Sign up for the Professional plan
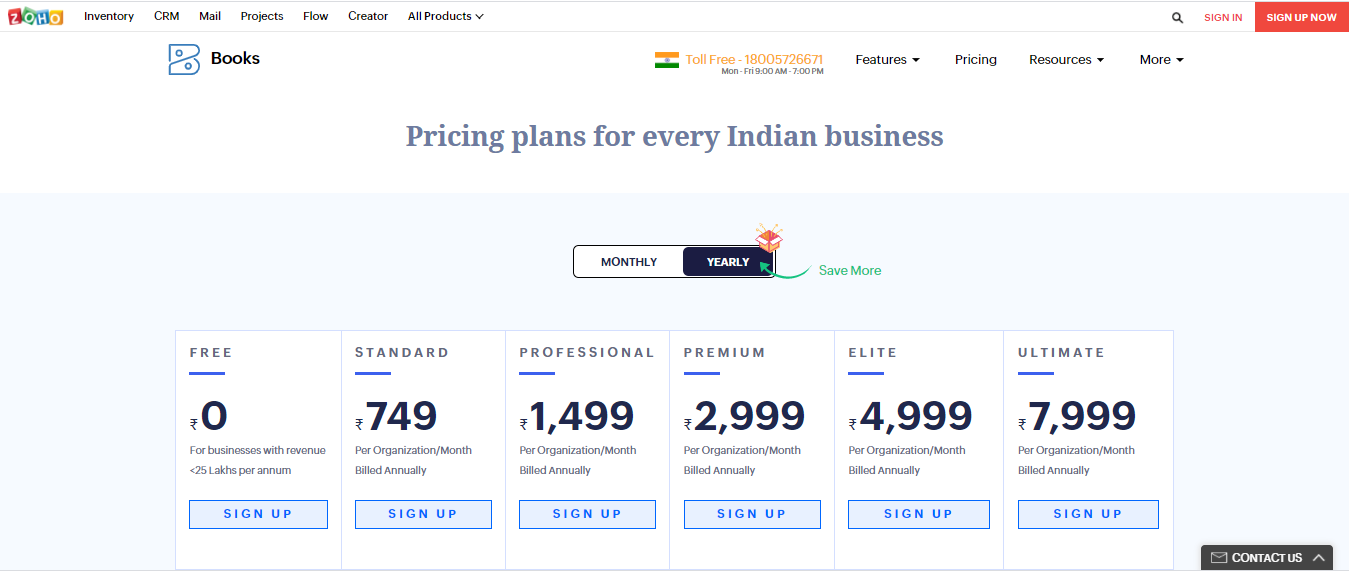The image size is (1349, 573). (x=587, y=514)
